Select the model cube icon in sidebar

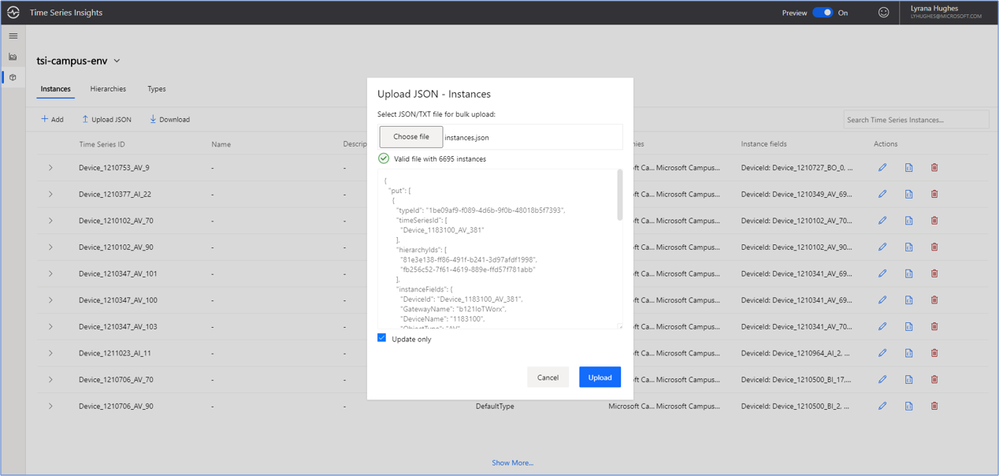click(13, 77)
